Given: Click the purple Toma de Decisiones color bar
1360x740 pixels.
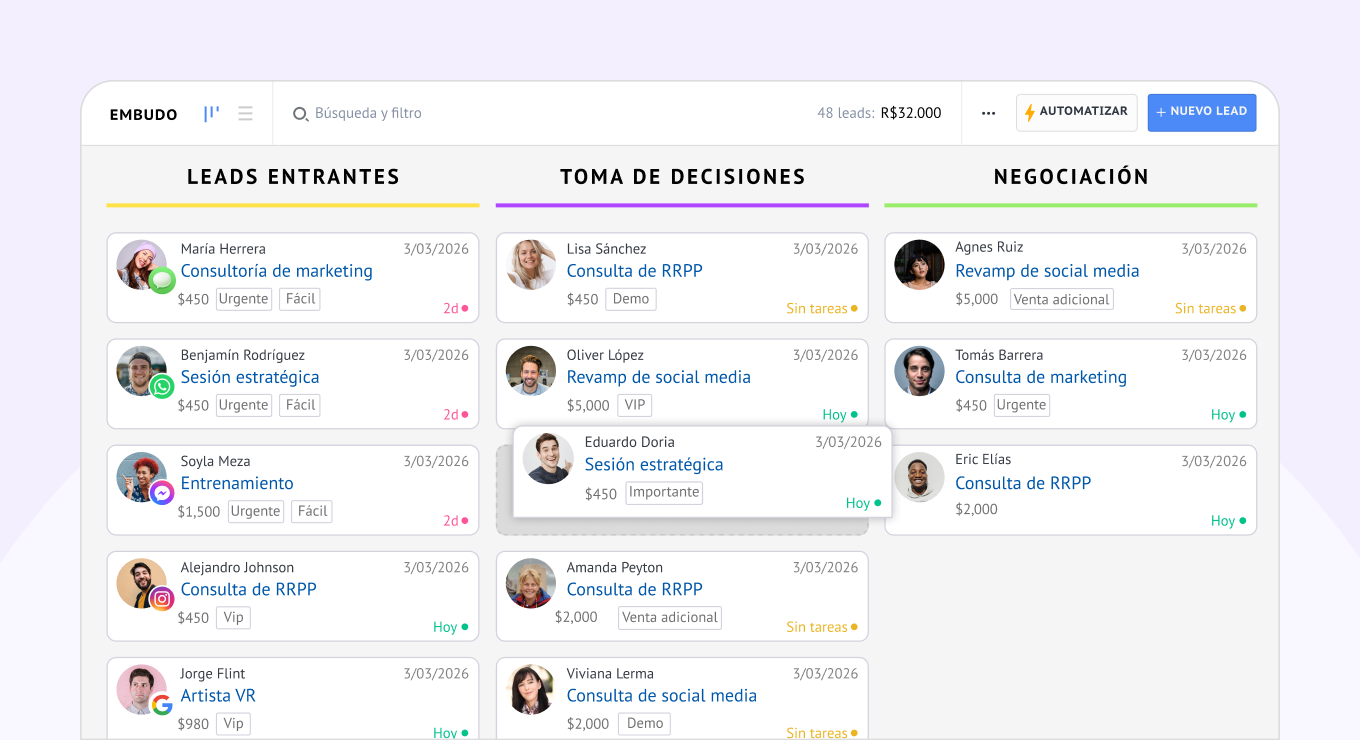Looking at the screenshot, I should point(682,205).
